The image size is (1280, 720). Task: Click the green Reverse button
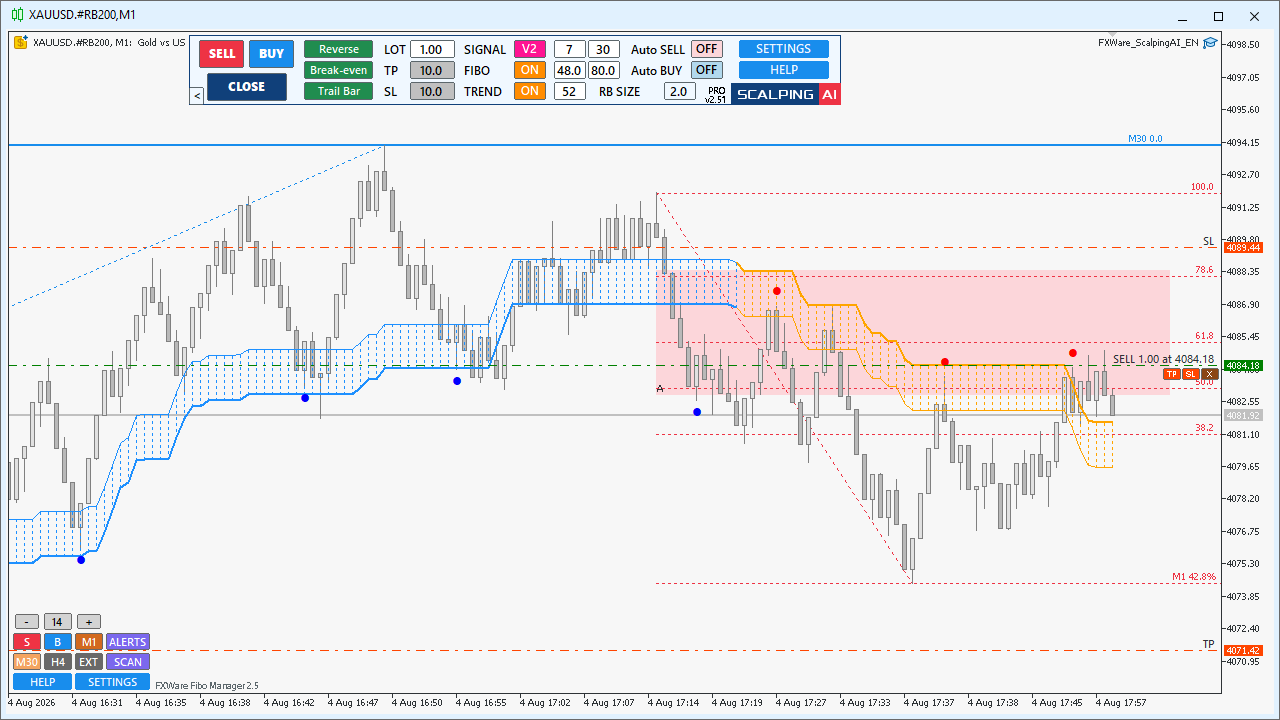(338, 49)
